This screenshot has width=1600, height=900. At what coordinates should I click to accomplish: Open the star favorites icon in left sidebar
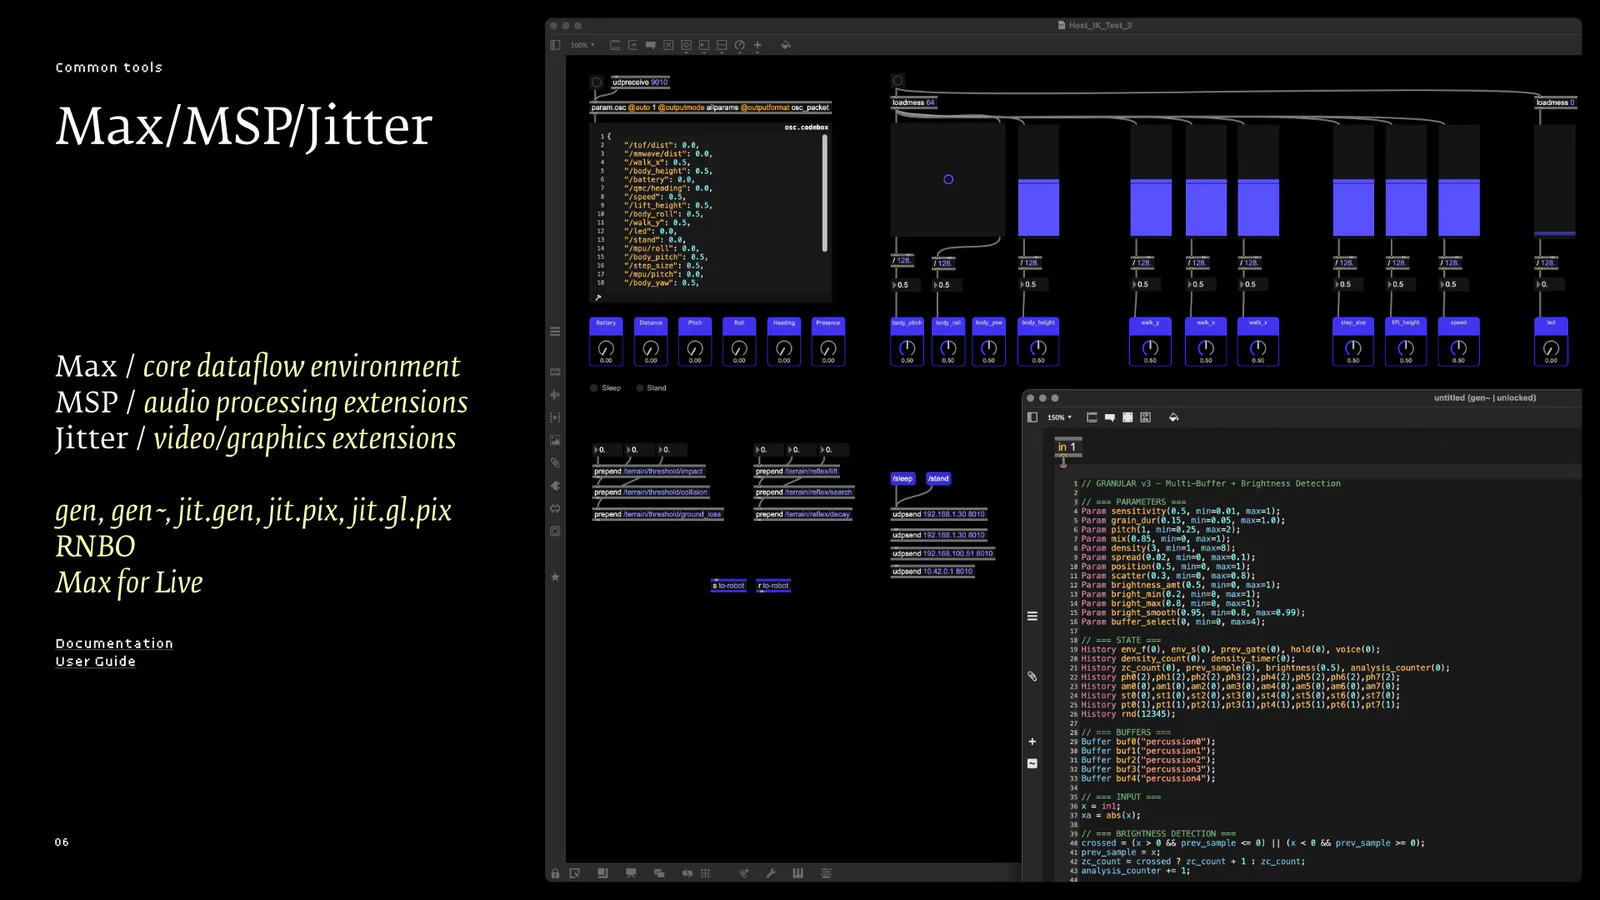[555, 577]
